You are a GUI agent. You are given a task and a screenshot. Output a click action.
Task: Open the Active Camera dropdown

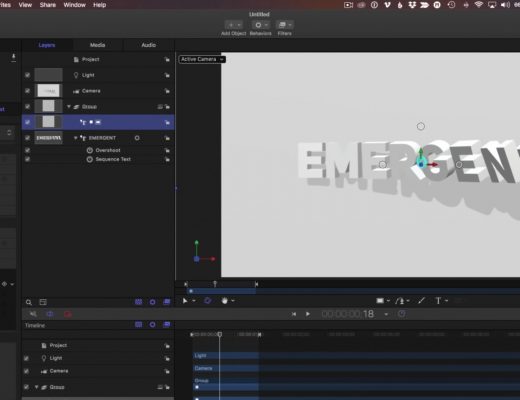tap(202, 59)
